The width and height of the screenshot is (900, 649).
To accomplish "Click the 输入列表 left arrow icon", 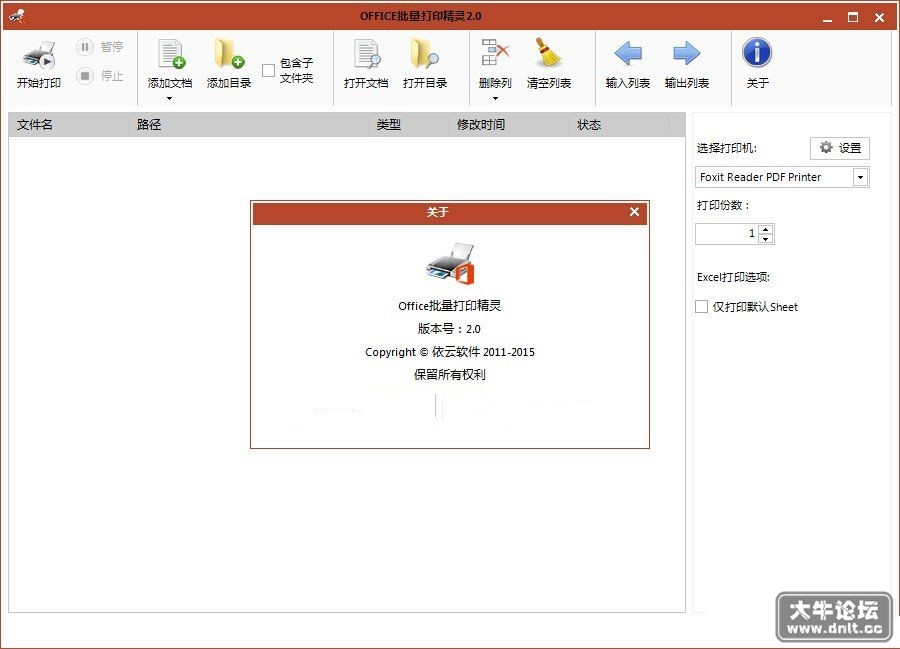I will [x=628, y=53].
